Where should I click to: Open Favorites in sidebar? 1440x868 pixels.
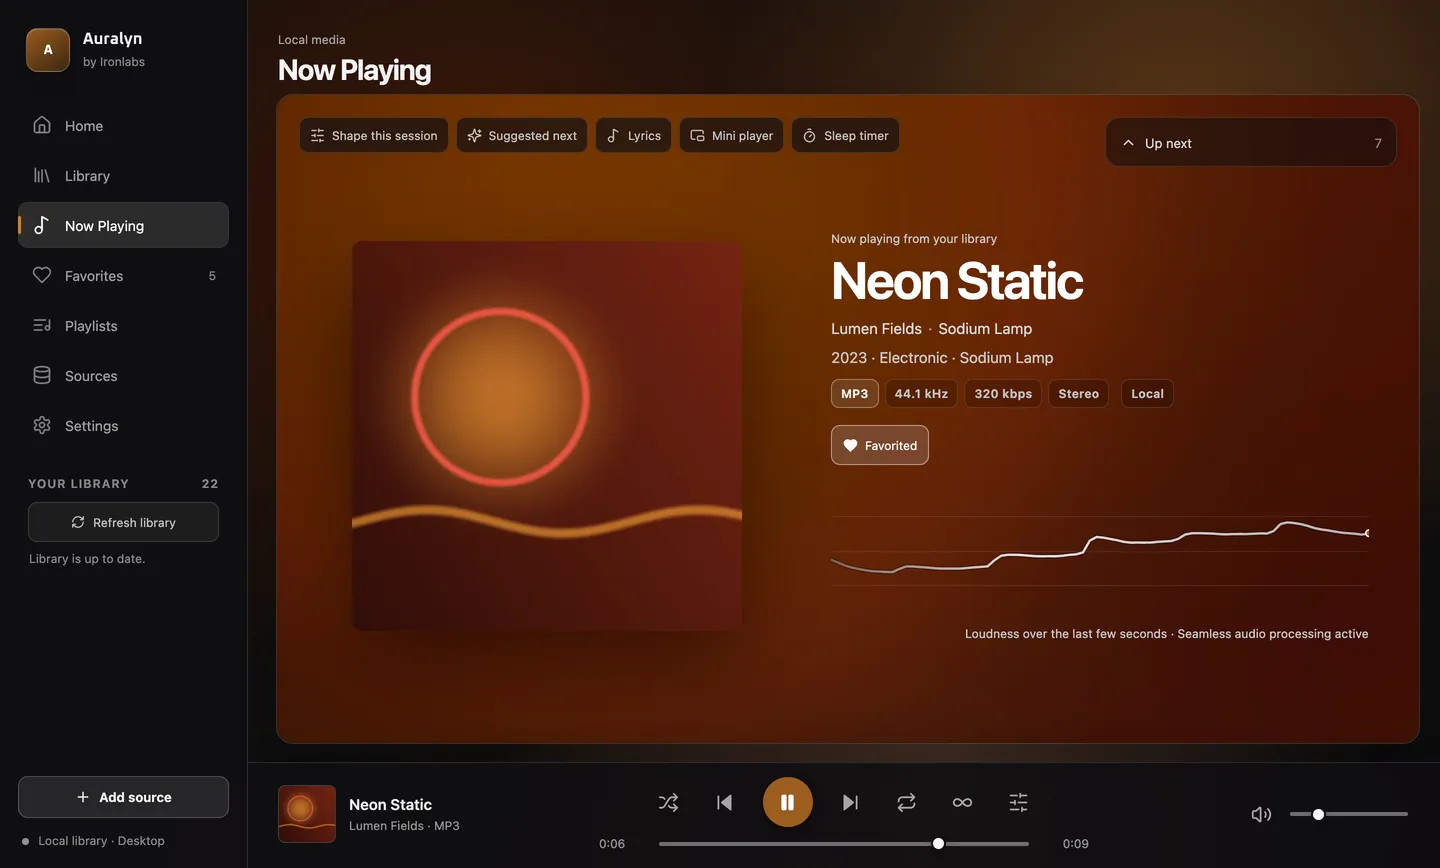pyautogui.click(x=123, y=276)
